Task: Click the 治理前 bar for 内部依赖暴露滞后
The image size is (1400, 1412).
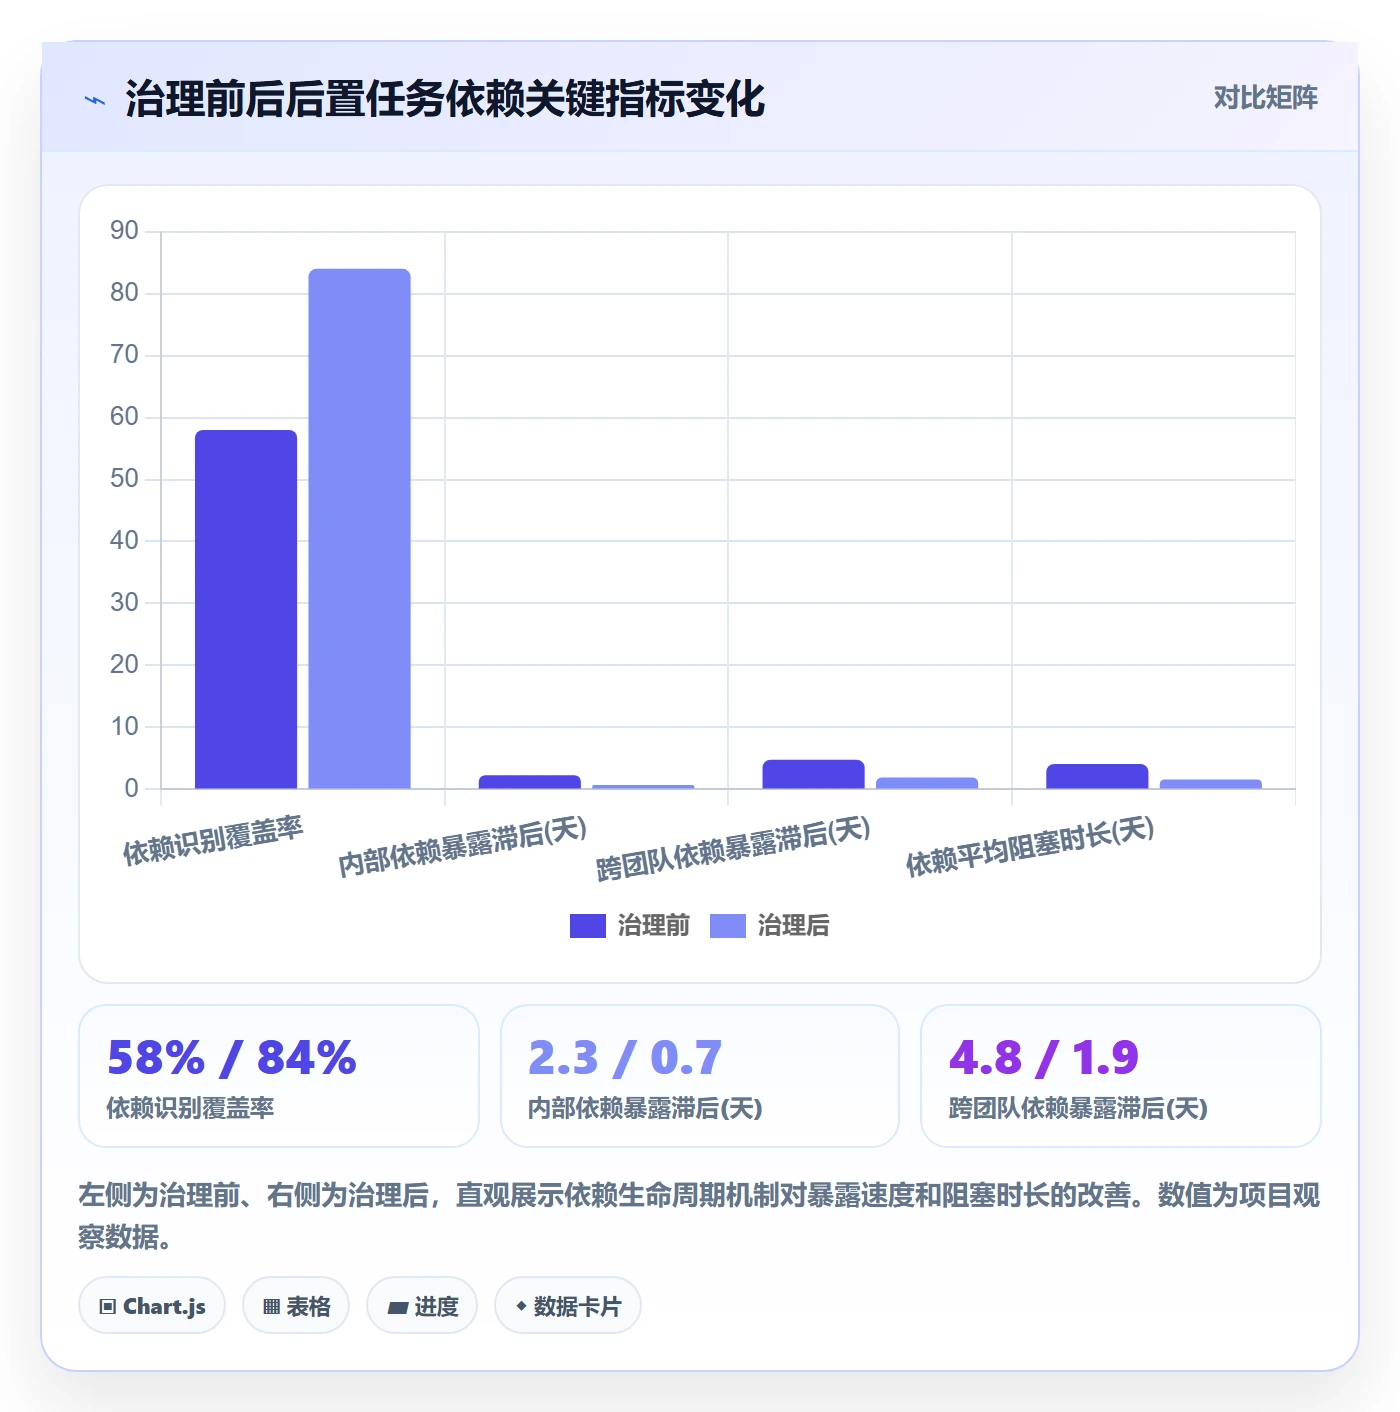Action: tap(530, 782)
